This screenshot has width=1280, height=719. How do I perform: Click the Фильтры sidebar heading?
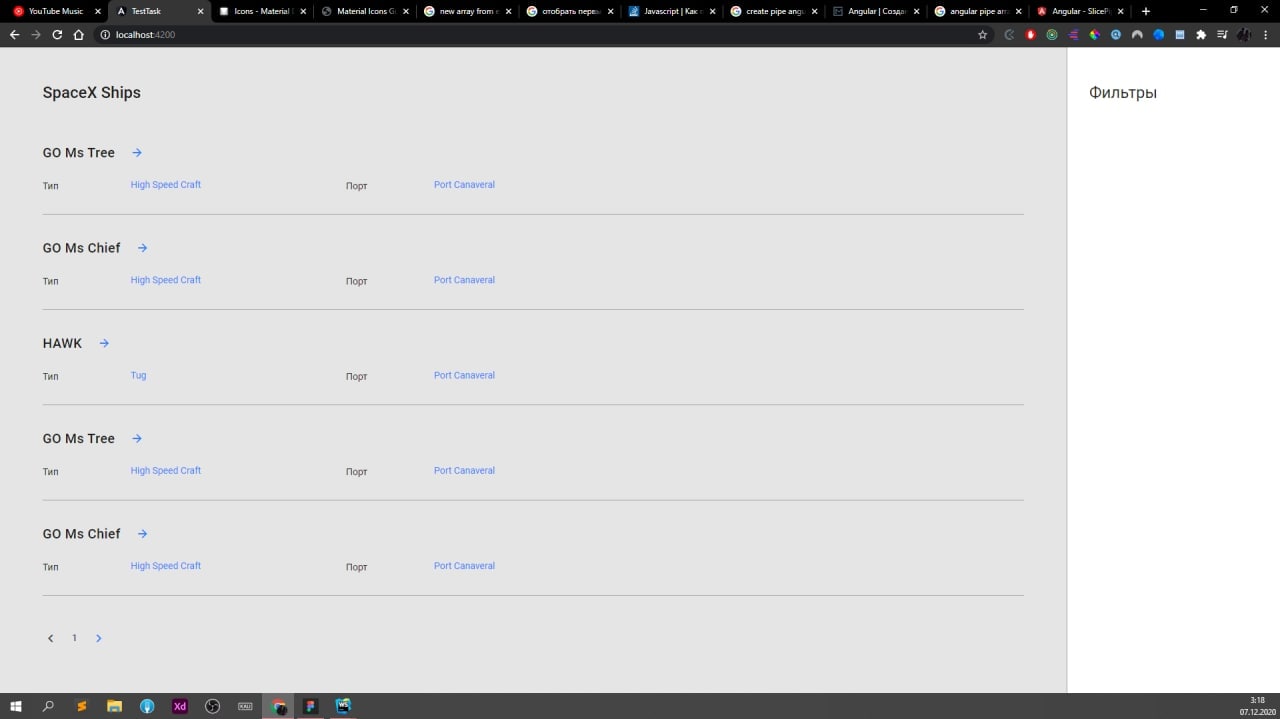pyautogui.click(x=1123, y=92)
